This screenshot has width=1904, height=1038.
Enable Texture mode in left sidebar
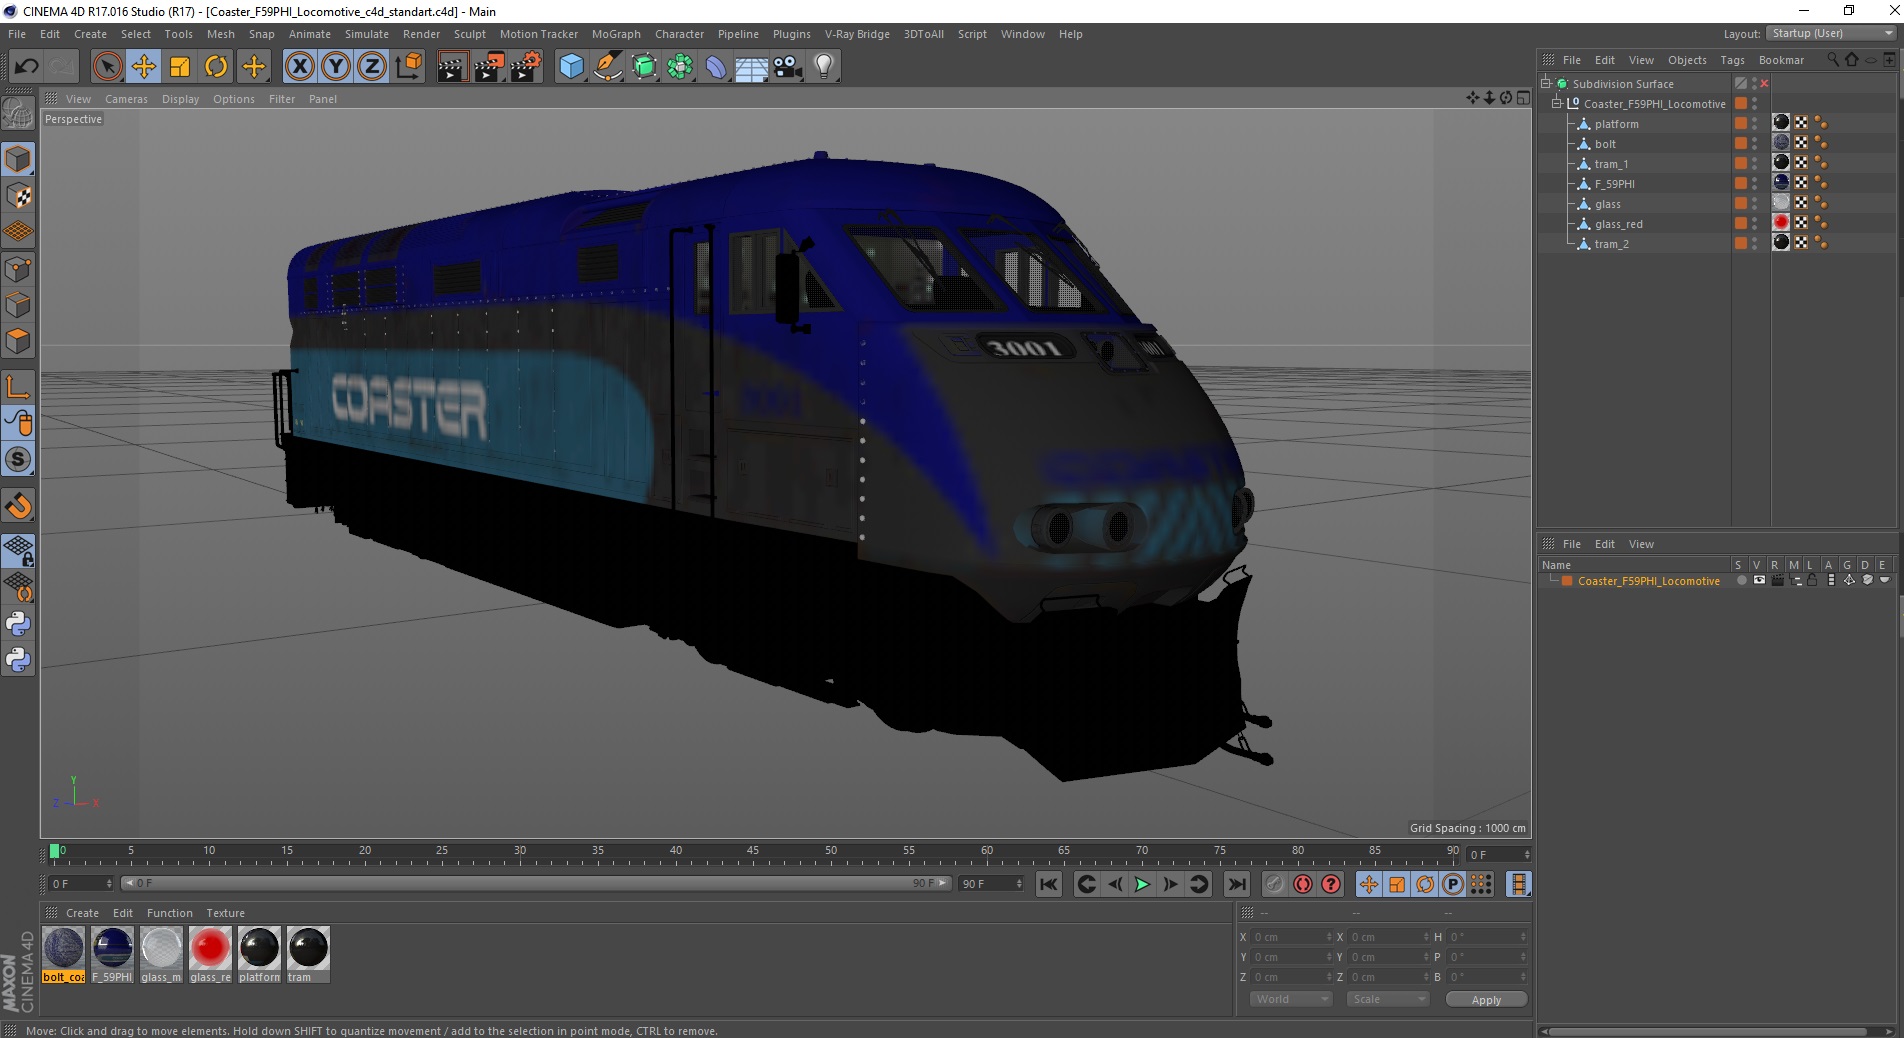[18, 196]
